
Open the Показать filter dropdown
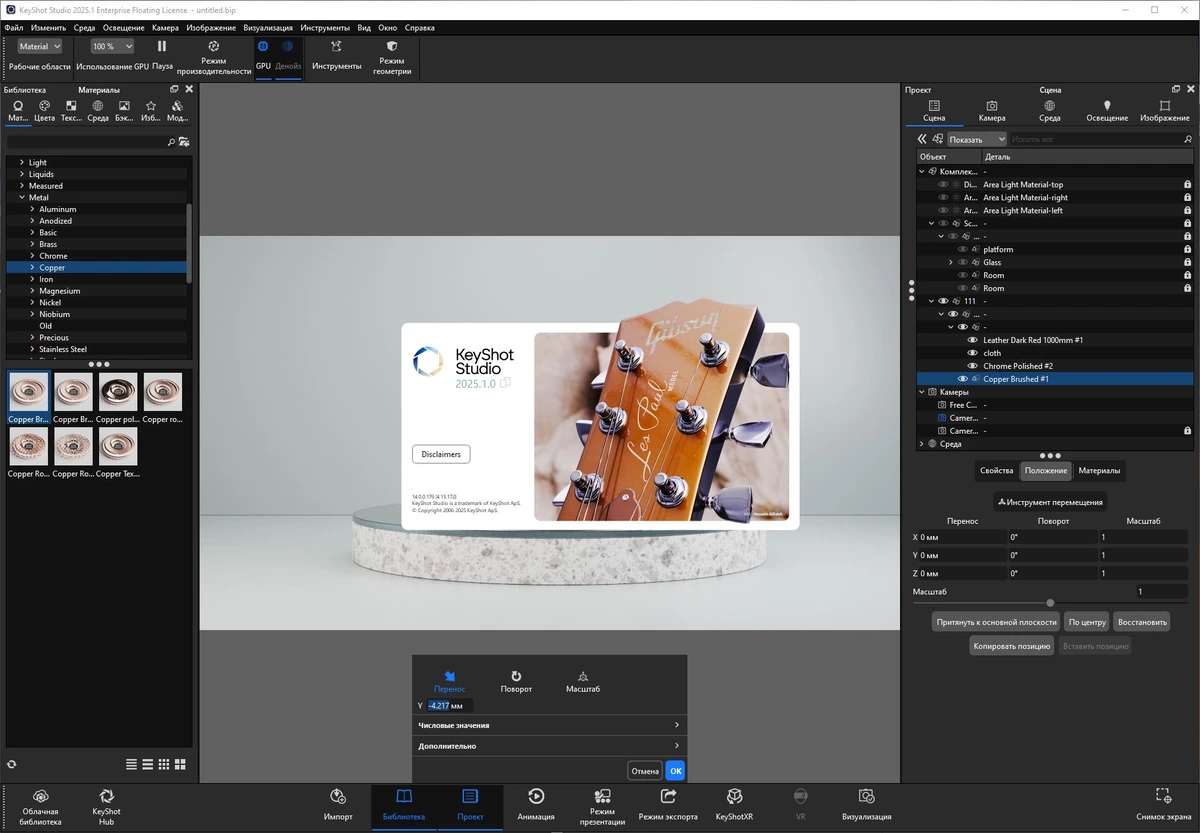(977, 139)
